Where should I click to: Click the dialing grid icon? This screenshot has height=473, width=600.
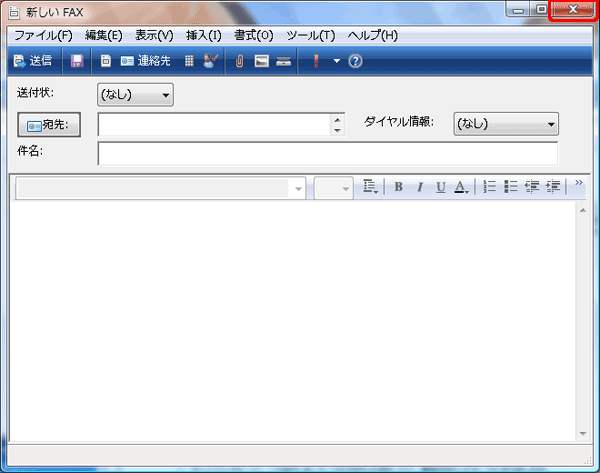(x=189, y=61)
